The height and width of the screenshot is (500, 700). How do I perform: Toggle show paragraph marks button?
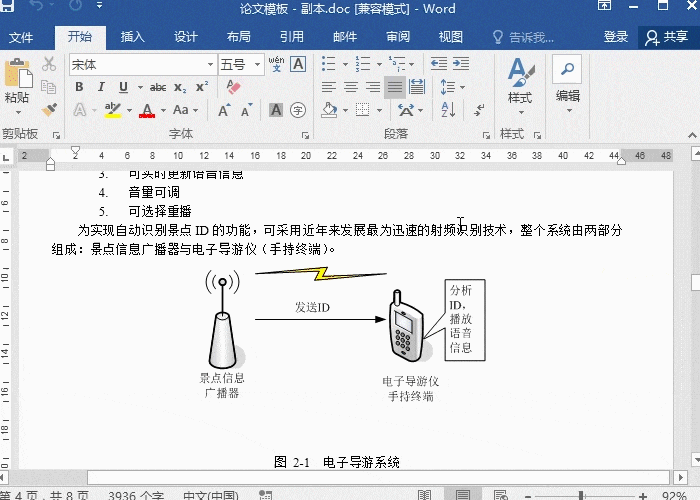tap(479, 110)
